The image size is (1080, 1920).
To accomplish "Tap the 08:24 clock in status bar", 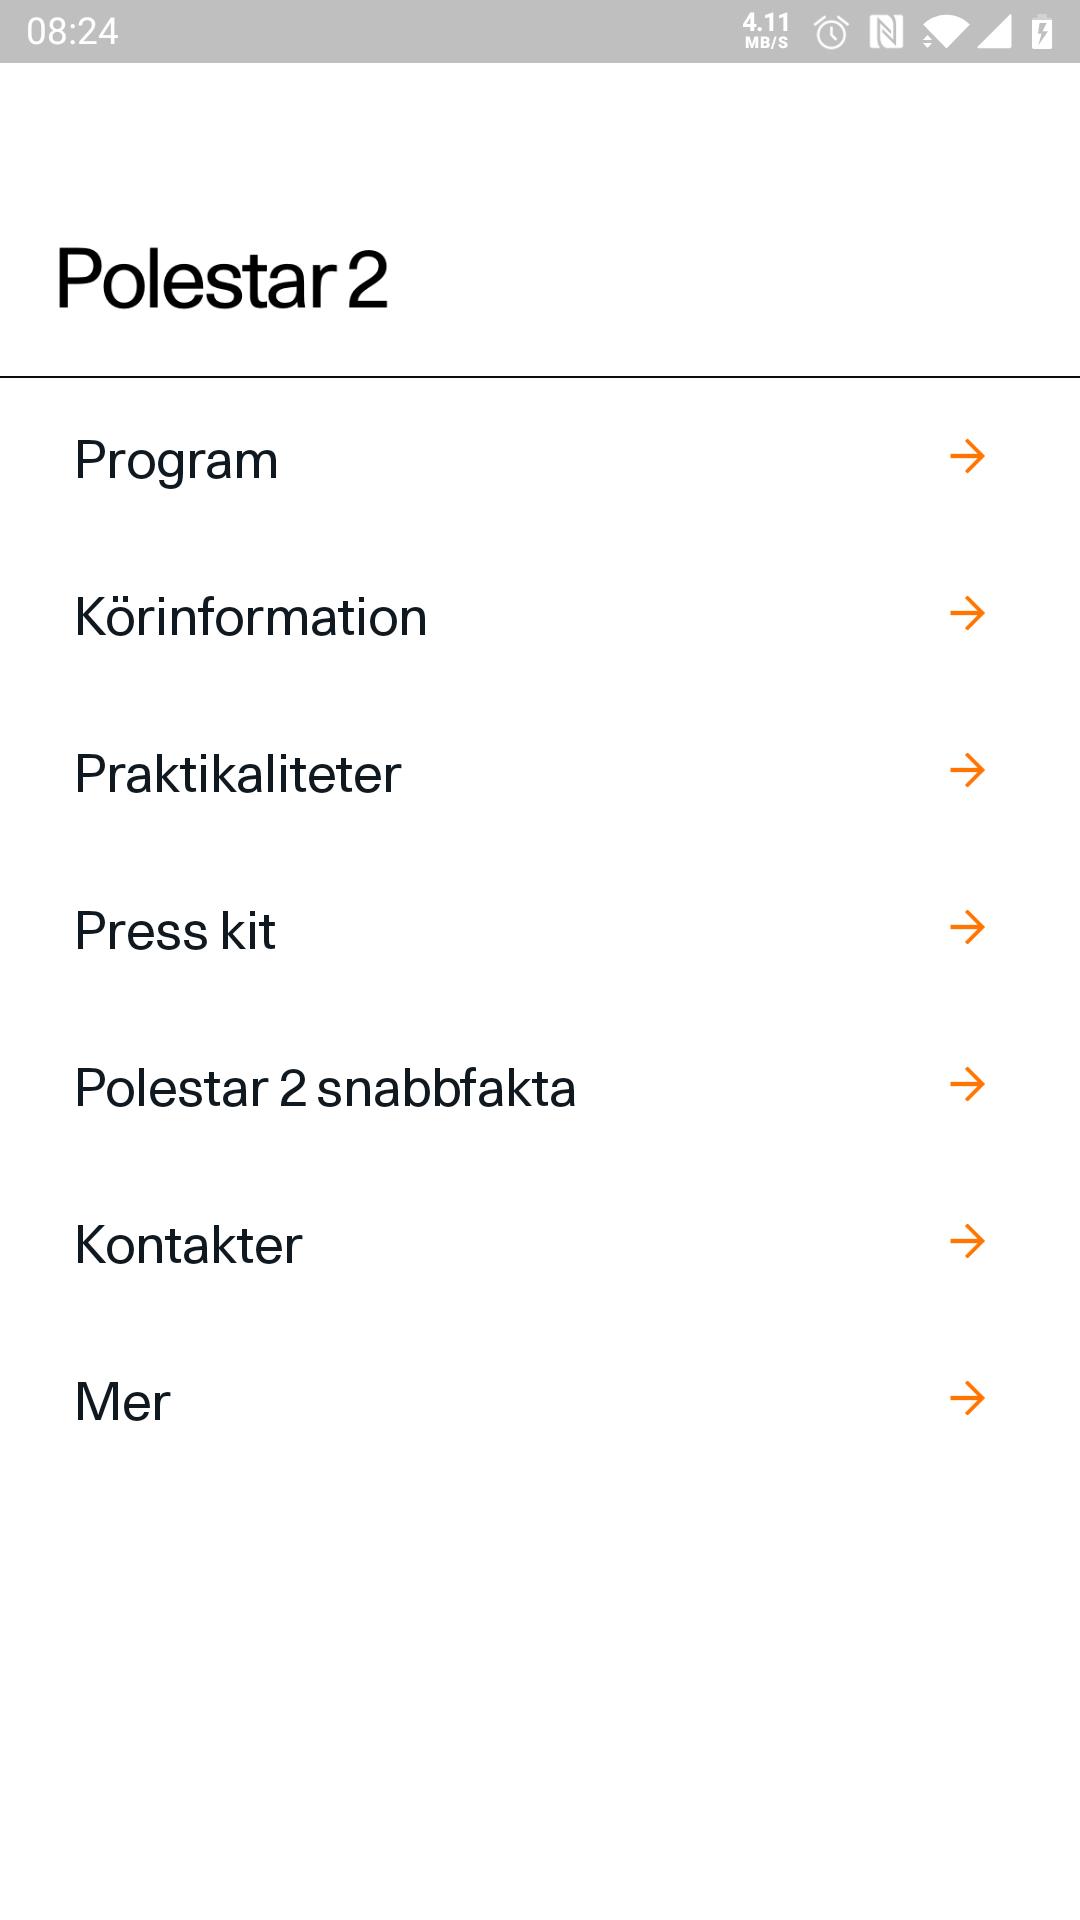I will coord(72,32).
